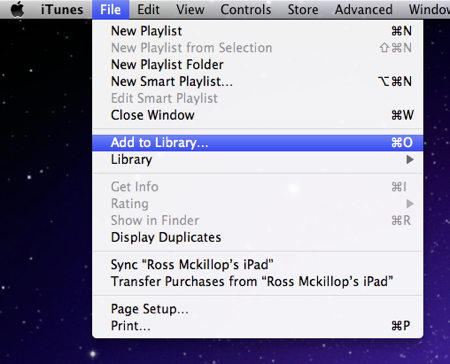Open the View menu
Image resolution: width=450 pixels, height=364 pixels.
[190, 9]
